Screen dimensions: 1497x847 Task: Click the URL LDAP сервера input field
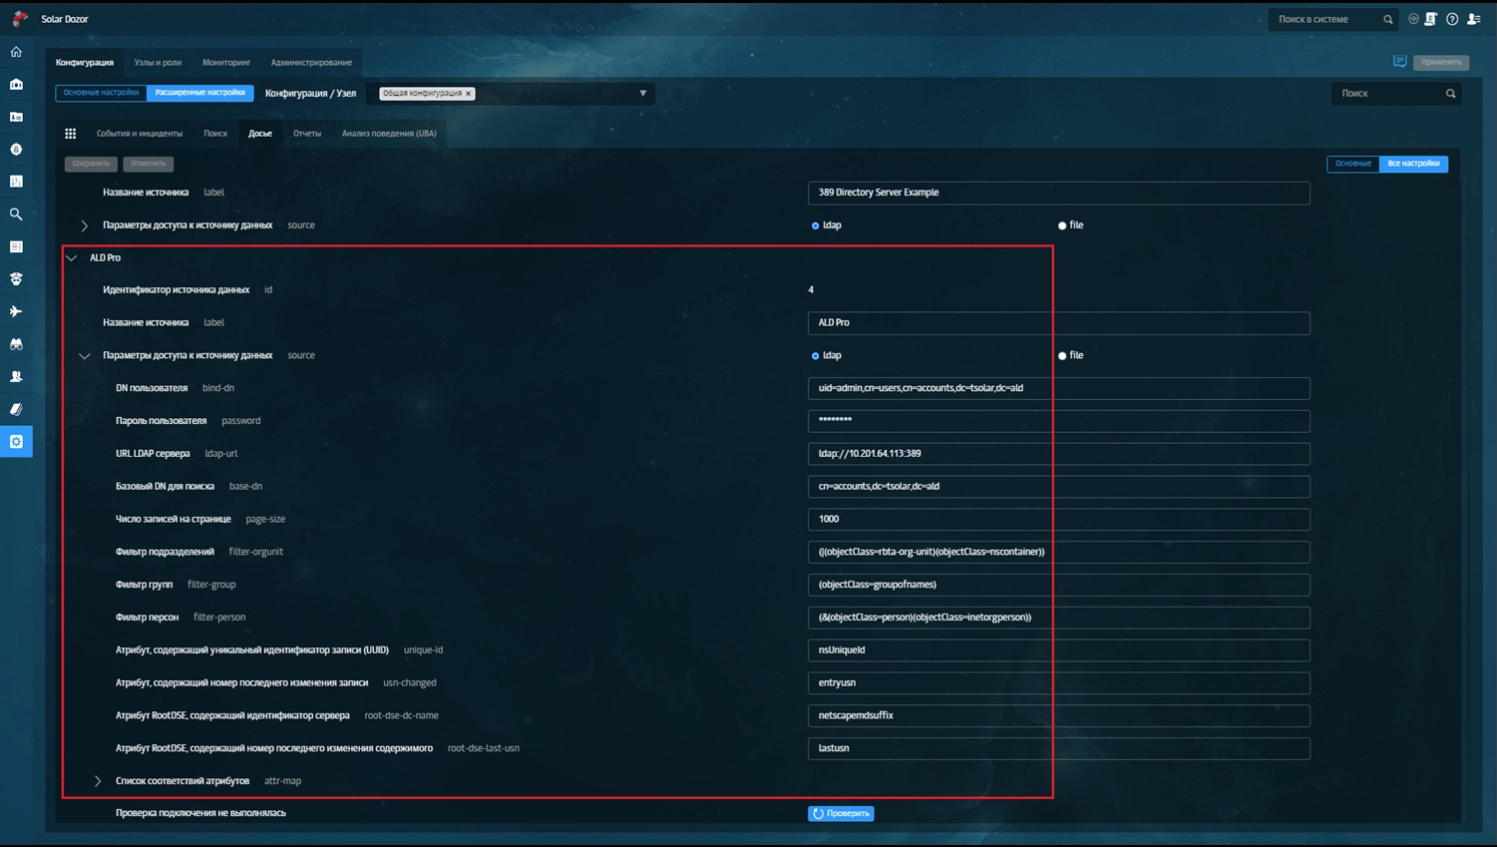1058,454
